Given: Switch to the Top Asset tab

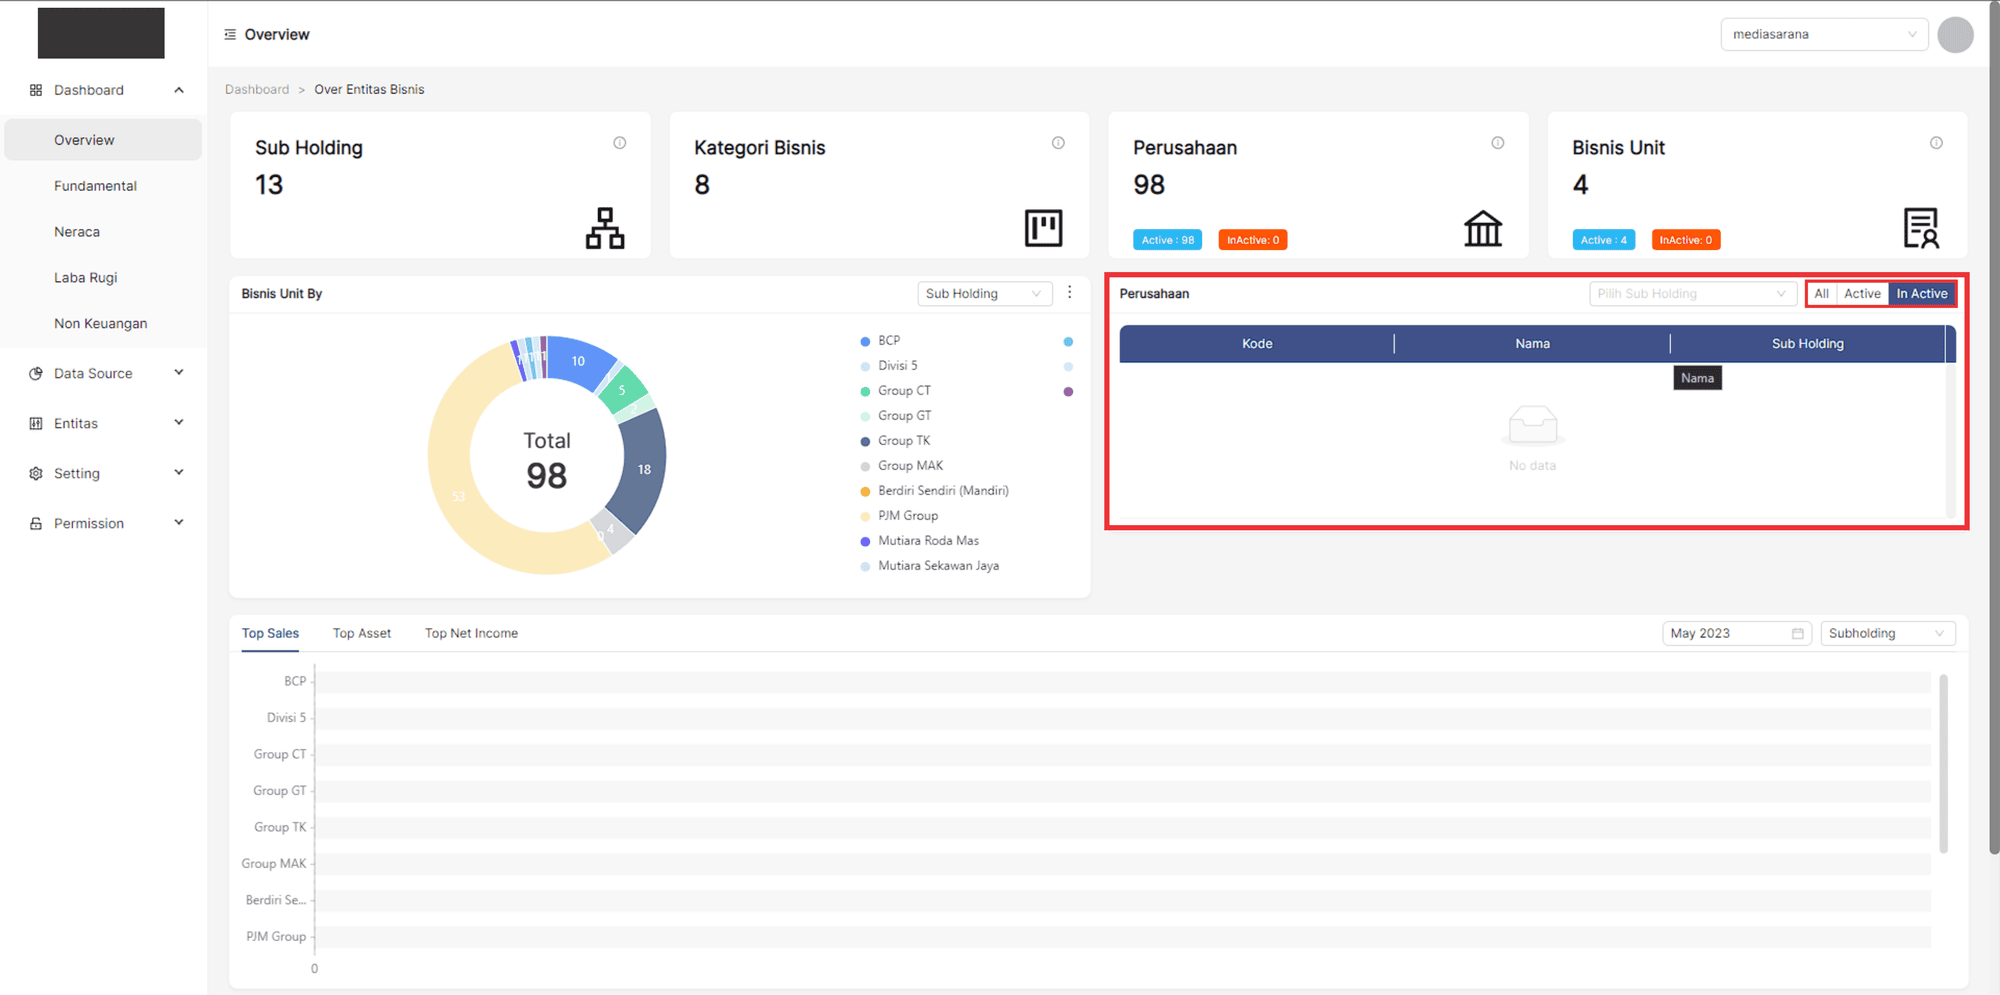Looking at the screenshot, I should click(x=361, y=633).
